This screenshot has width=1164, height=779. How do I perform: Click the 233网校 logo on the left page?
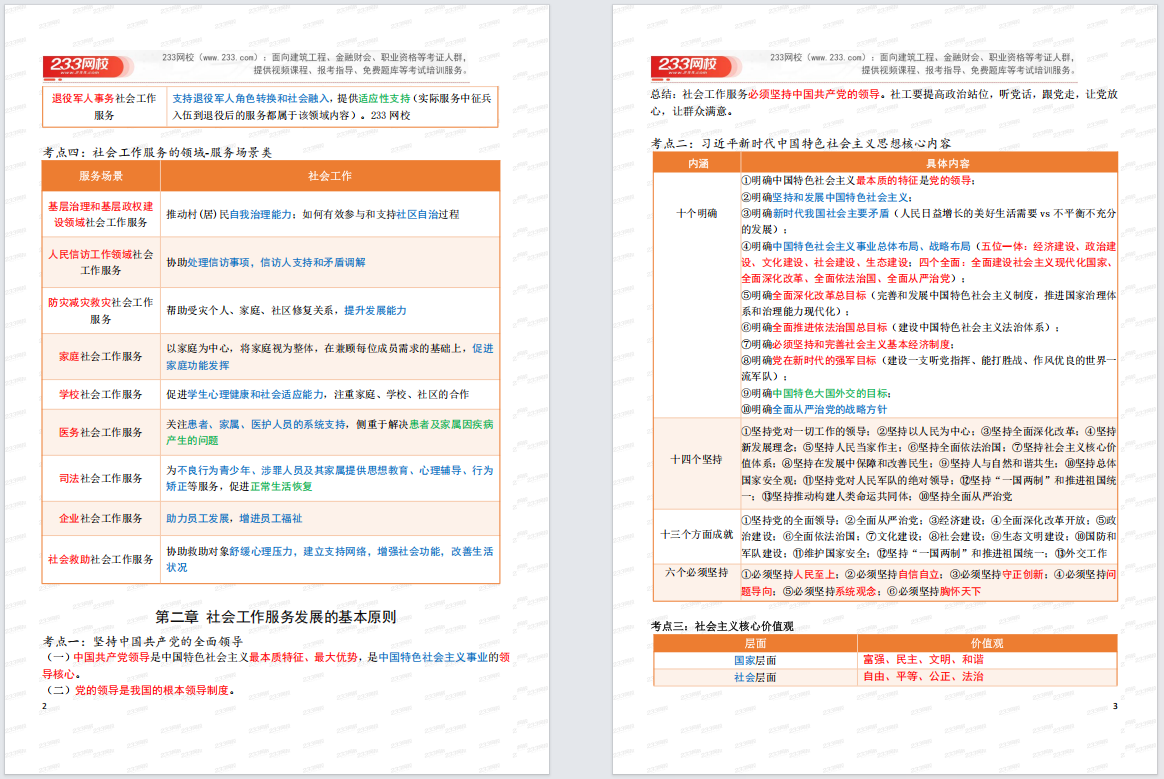click(83, 66)
